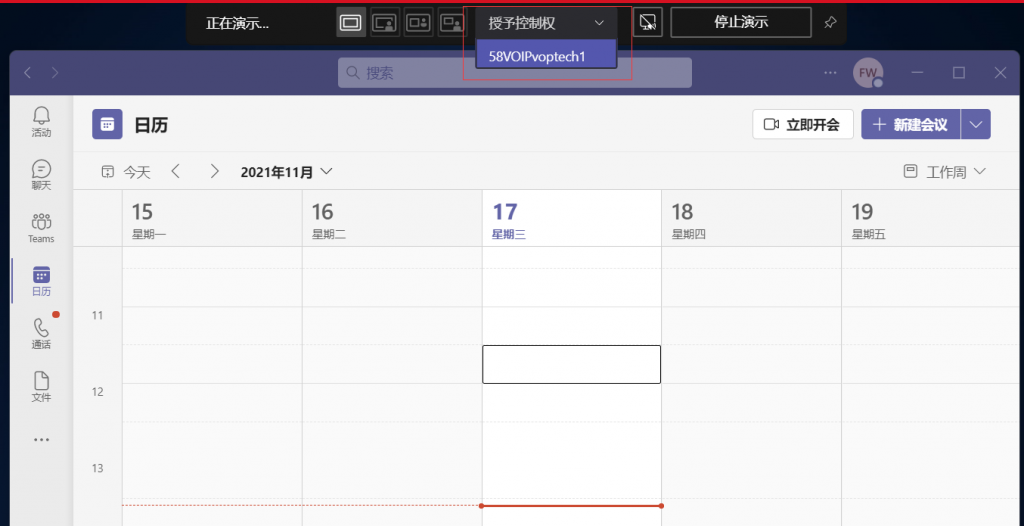Image resolution: width=1024 pixels, height=526 pixels.
Task: Click the calendar icon beside 日历 title
Action: pyautogui.click(x=107, y=124)
